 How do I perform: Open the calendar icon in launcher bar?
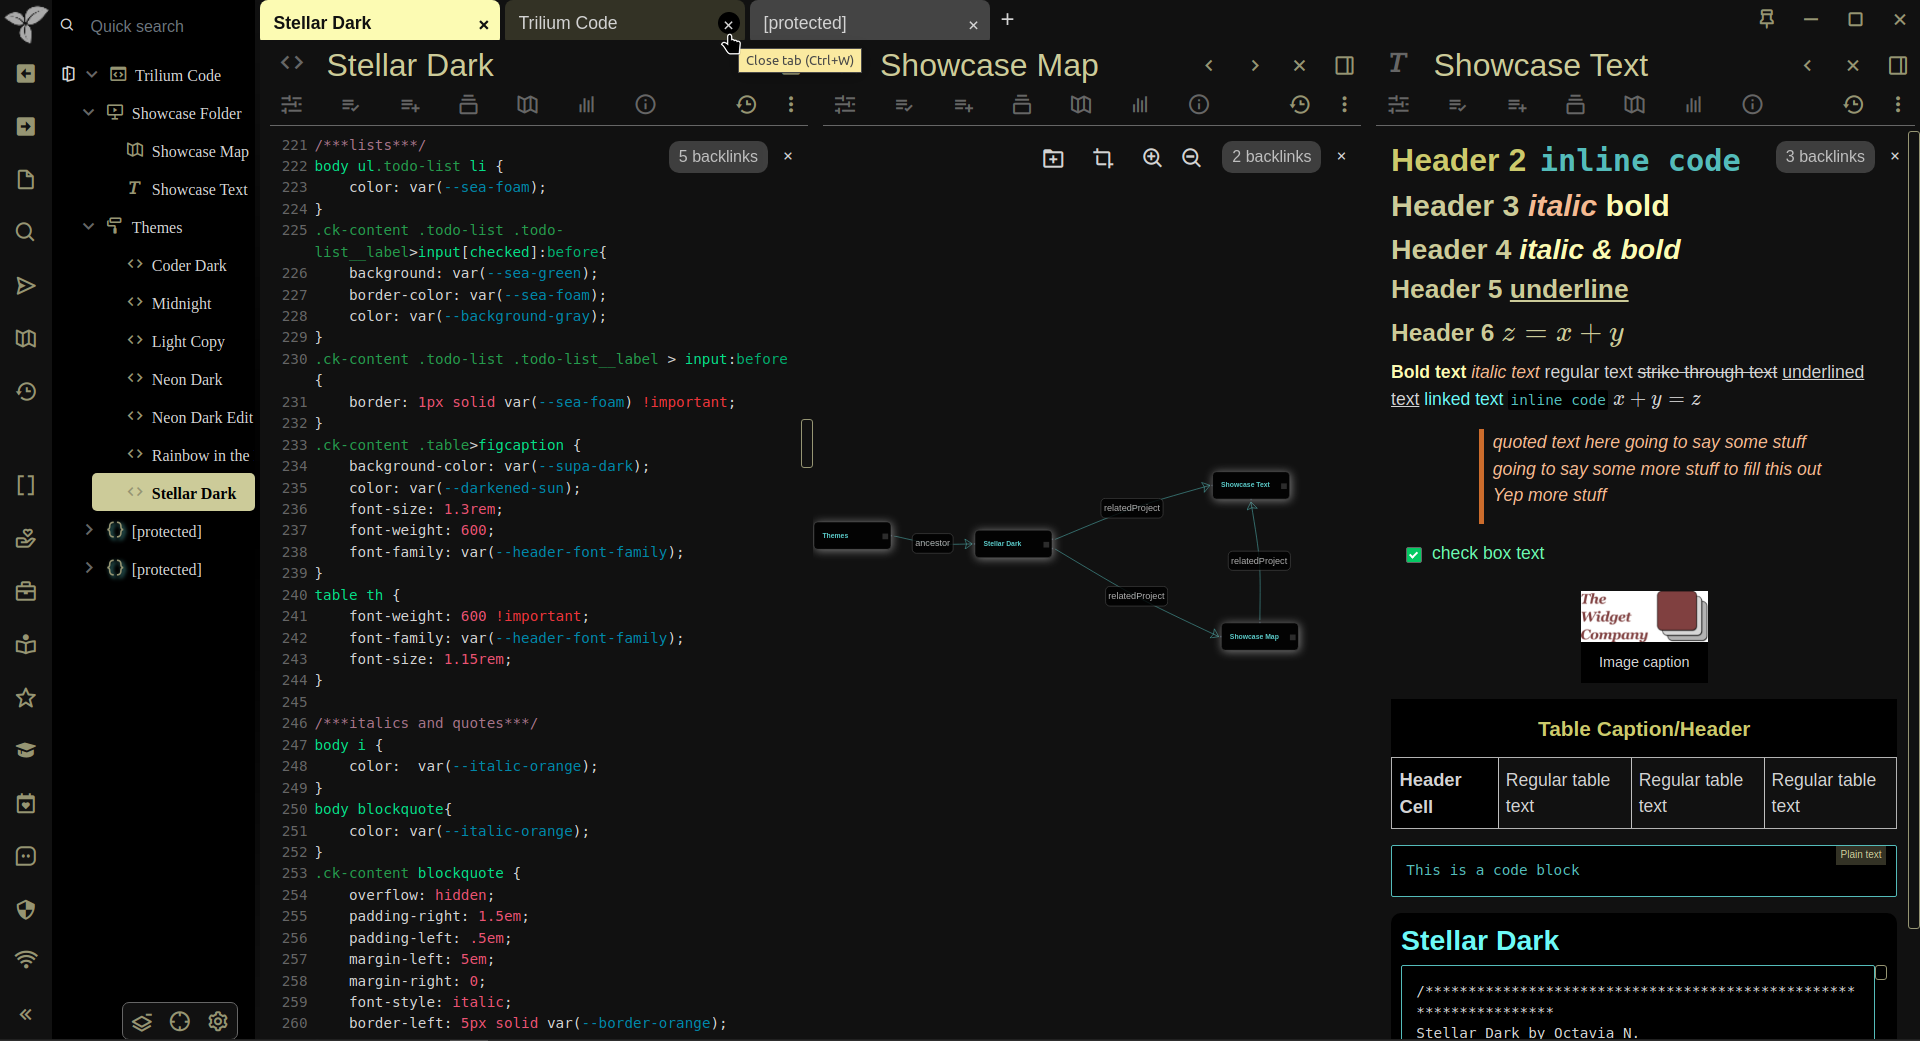[26, 803]
